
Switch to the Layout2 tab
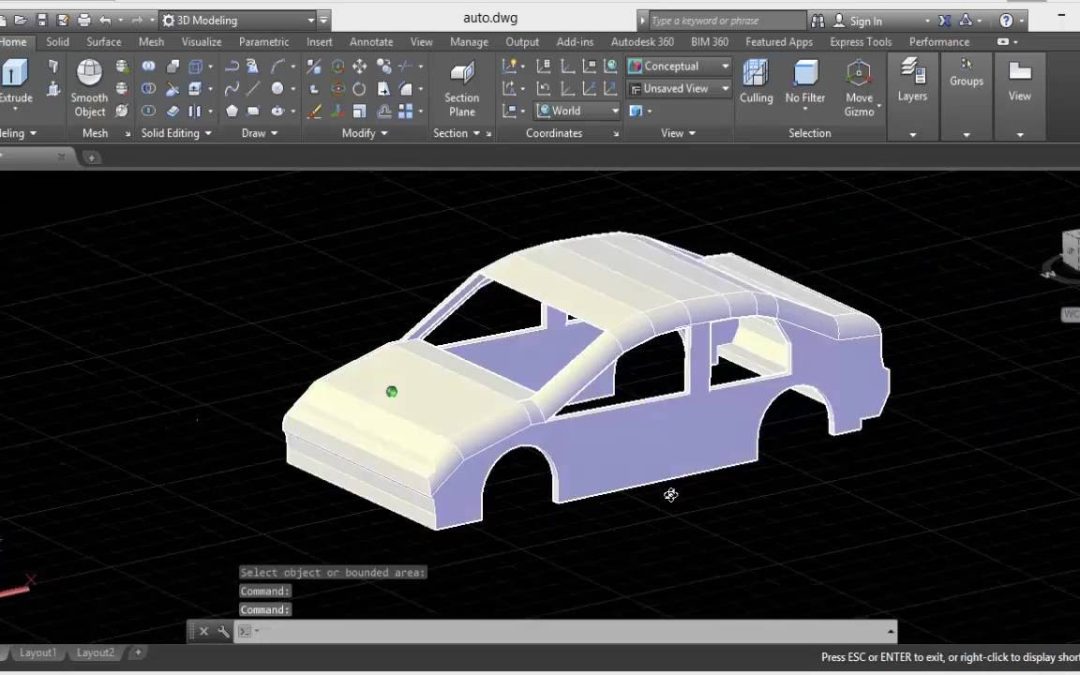[x=95, y=652]
